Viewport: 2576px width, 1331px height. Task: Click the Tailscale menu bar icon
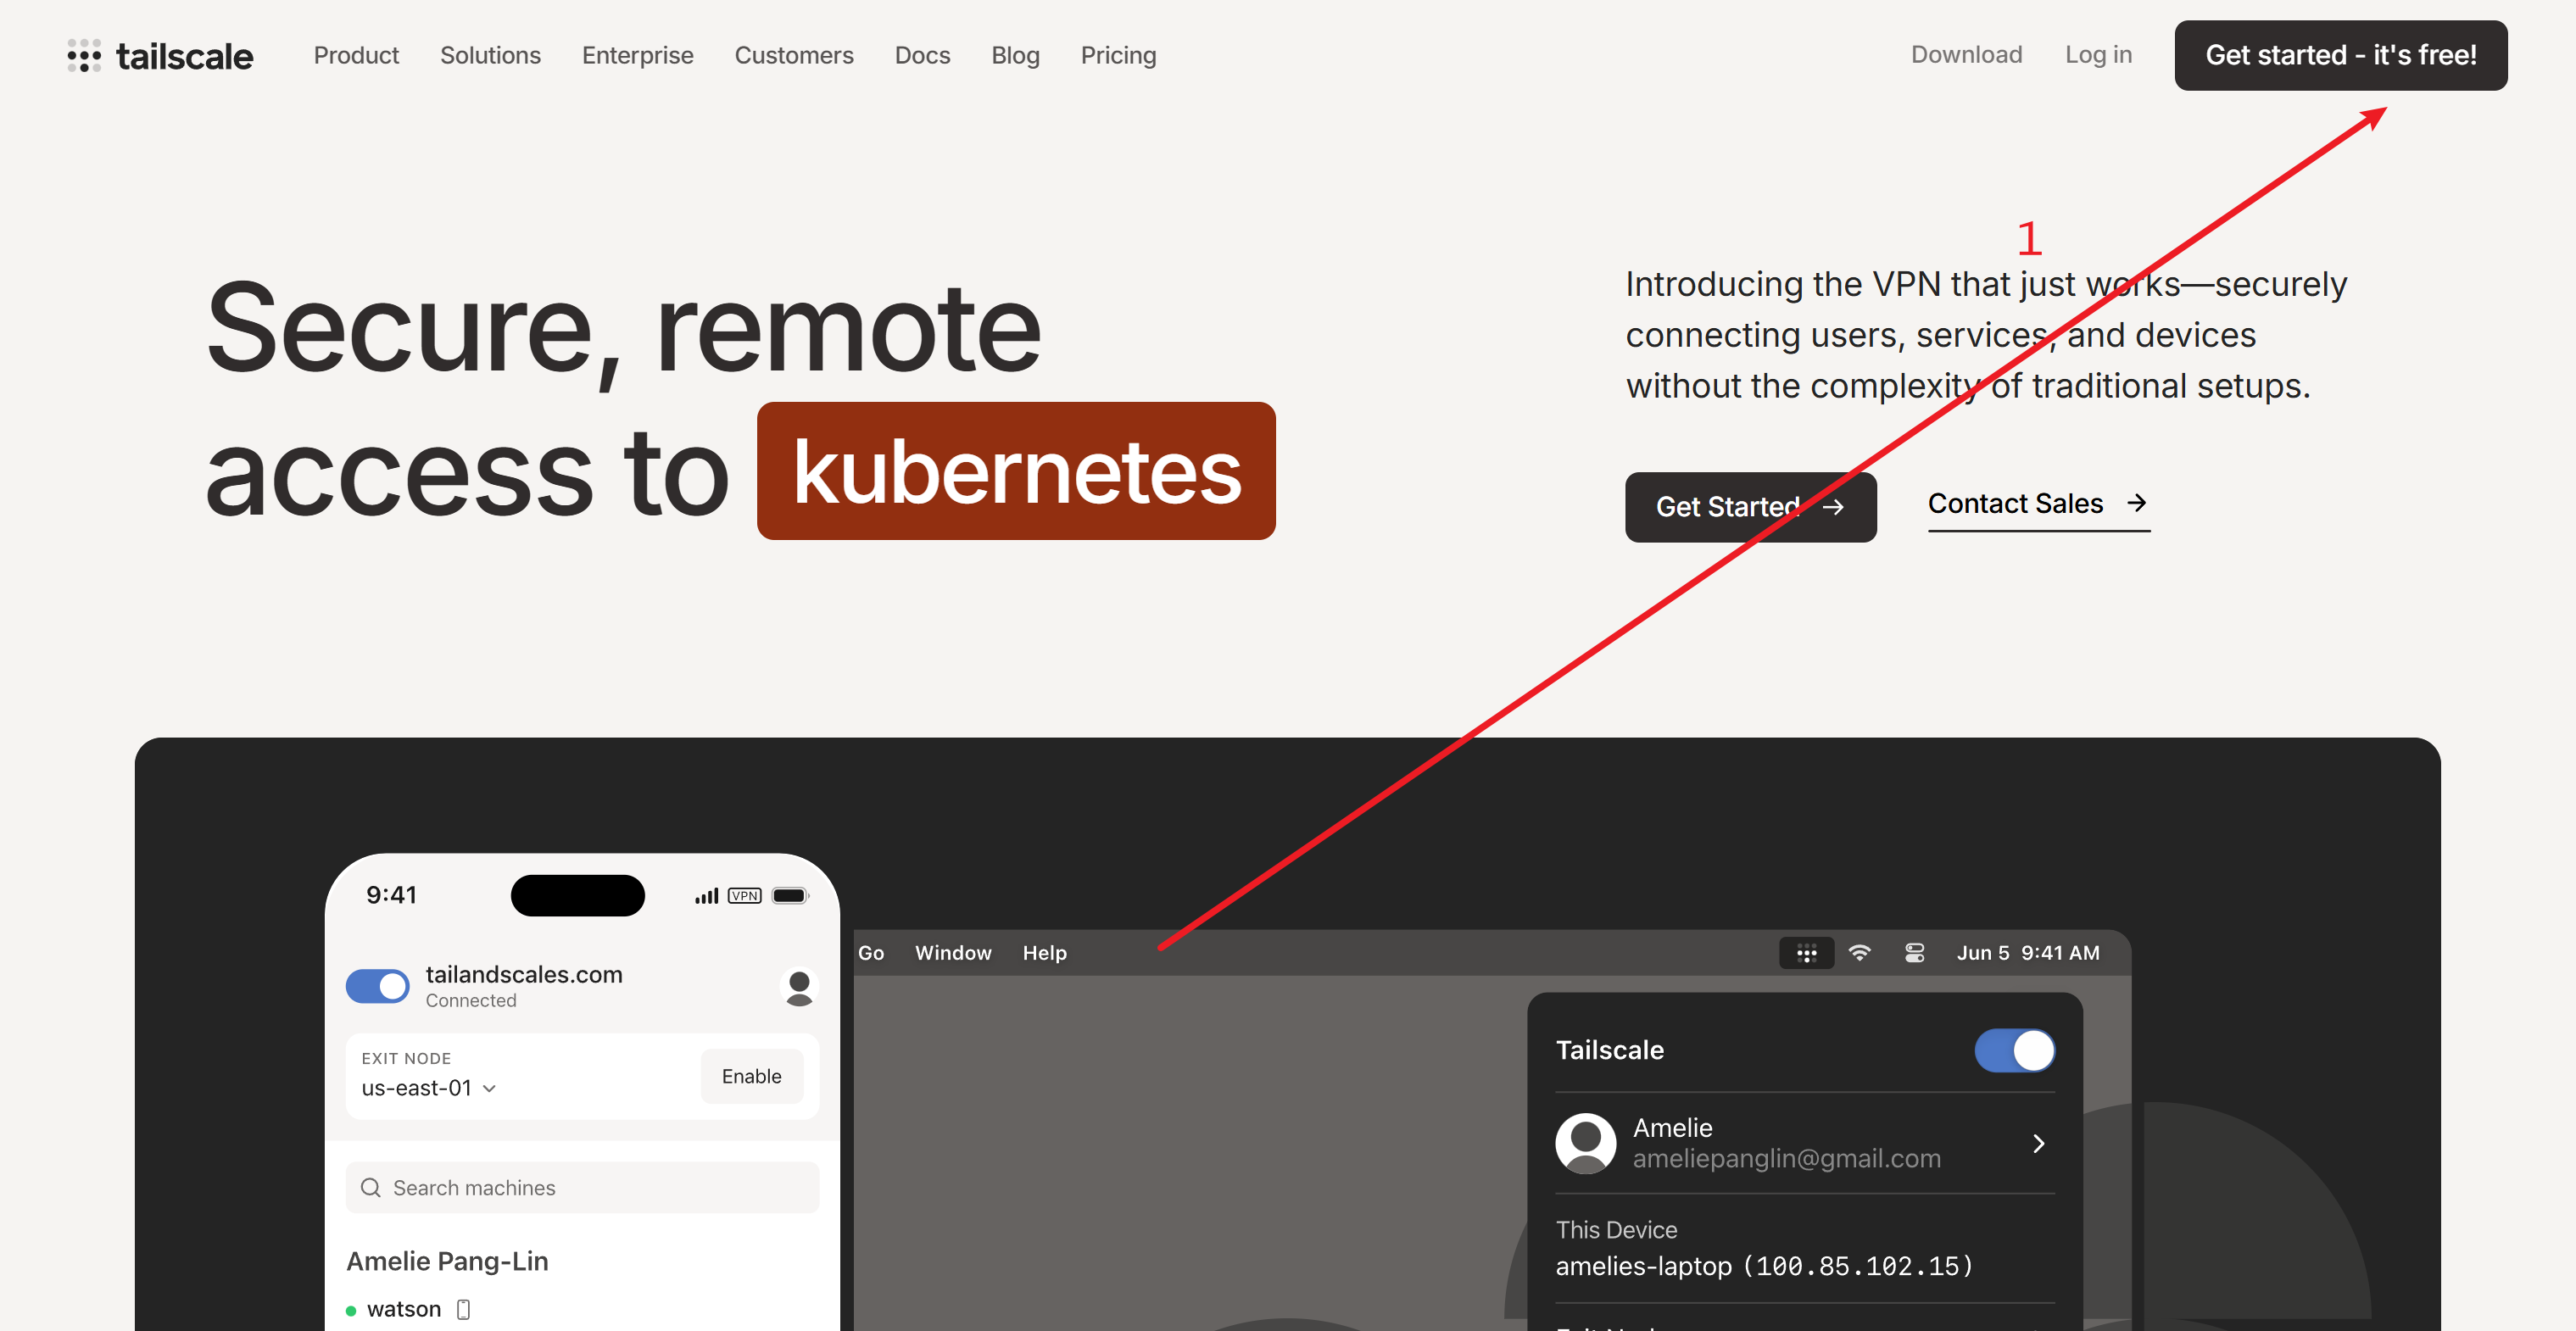(1806, 953)
